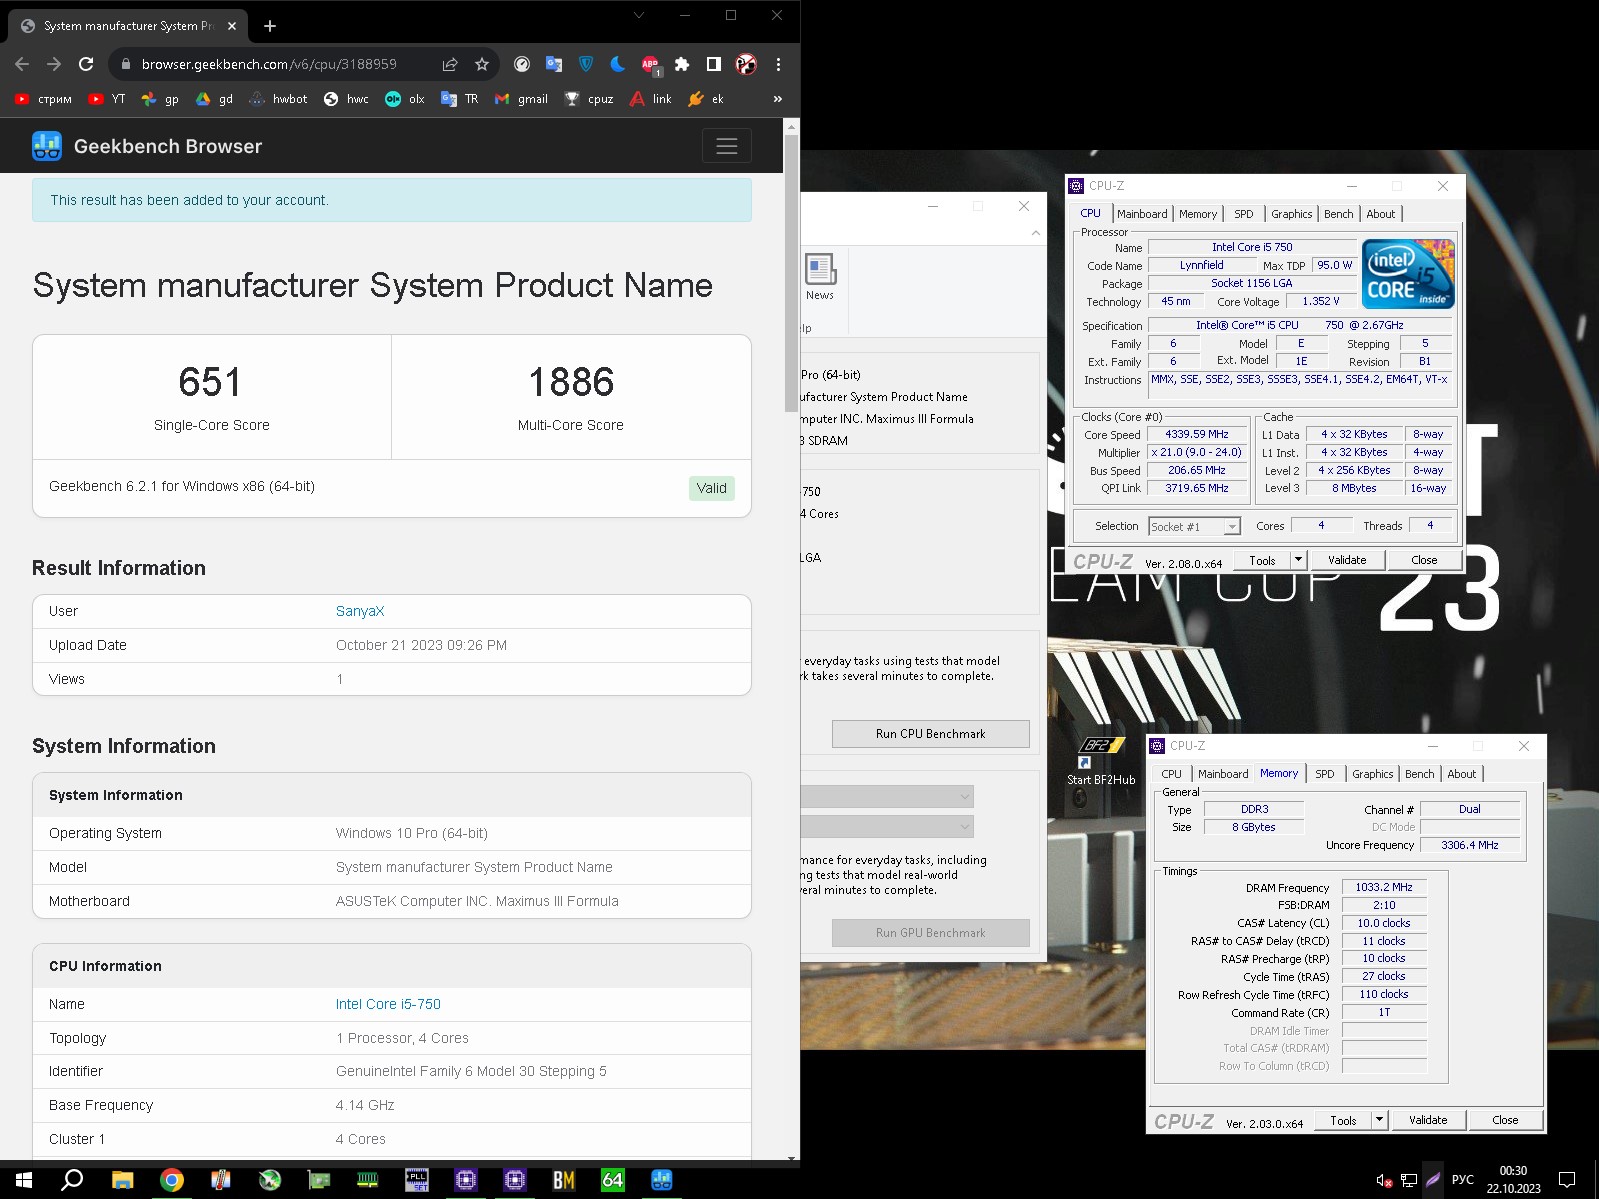Open the Google Translate extension
The width and height of the screenshot is (1599, 1199).
553,64
